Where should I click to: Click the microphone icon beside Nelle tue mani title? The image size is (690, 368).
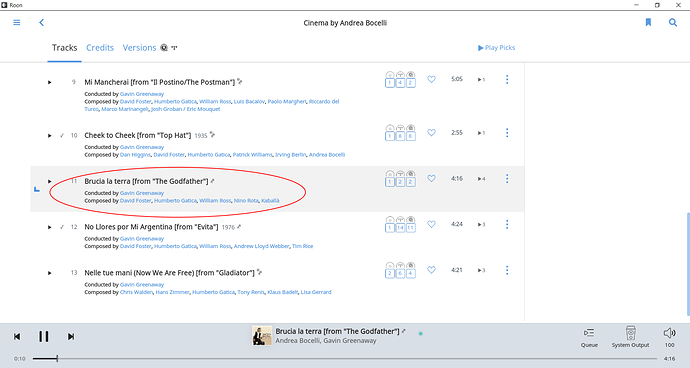260,272
